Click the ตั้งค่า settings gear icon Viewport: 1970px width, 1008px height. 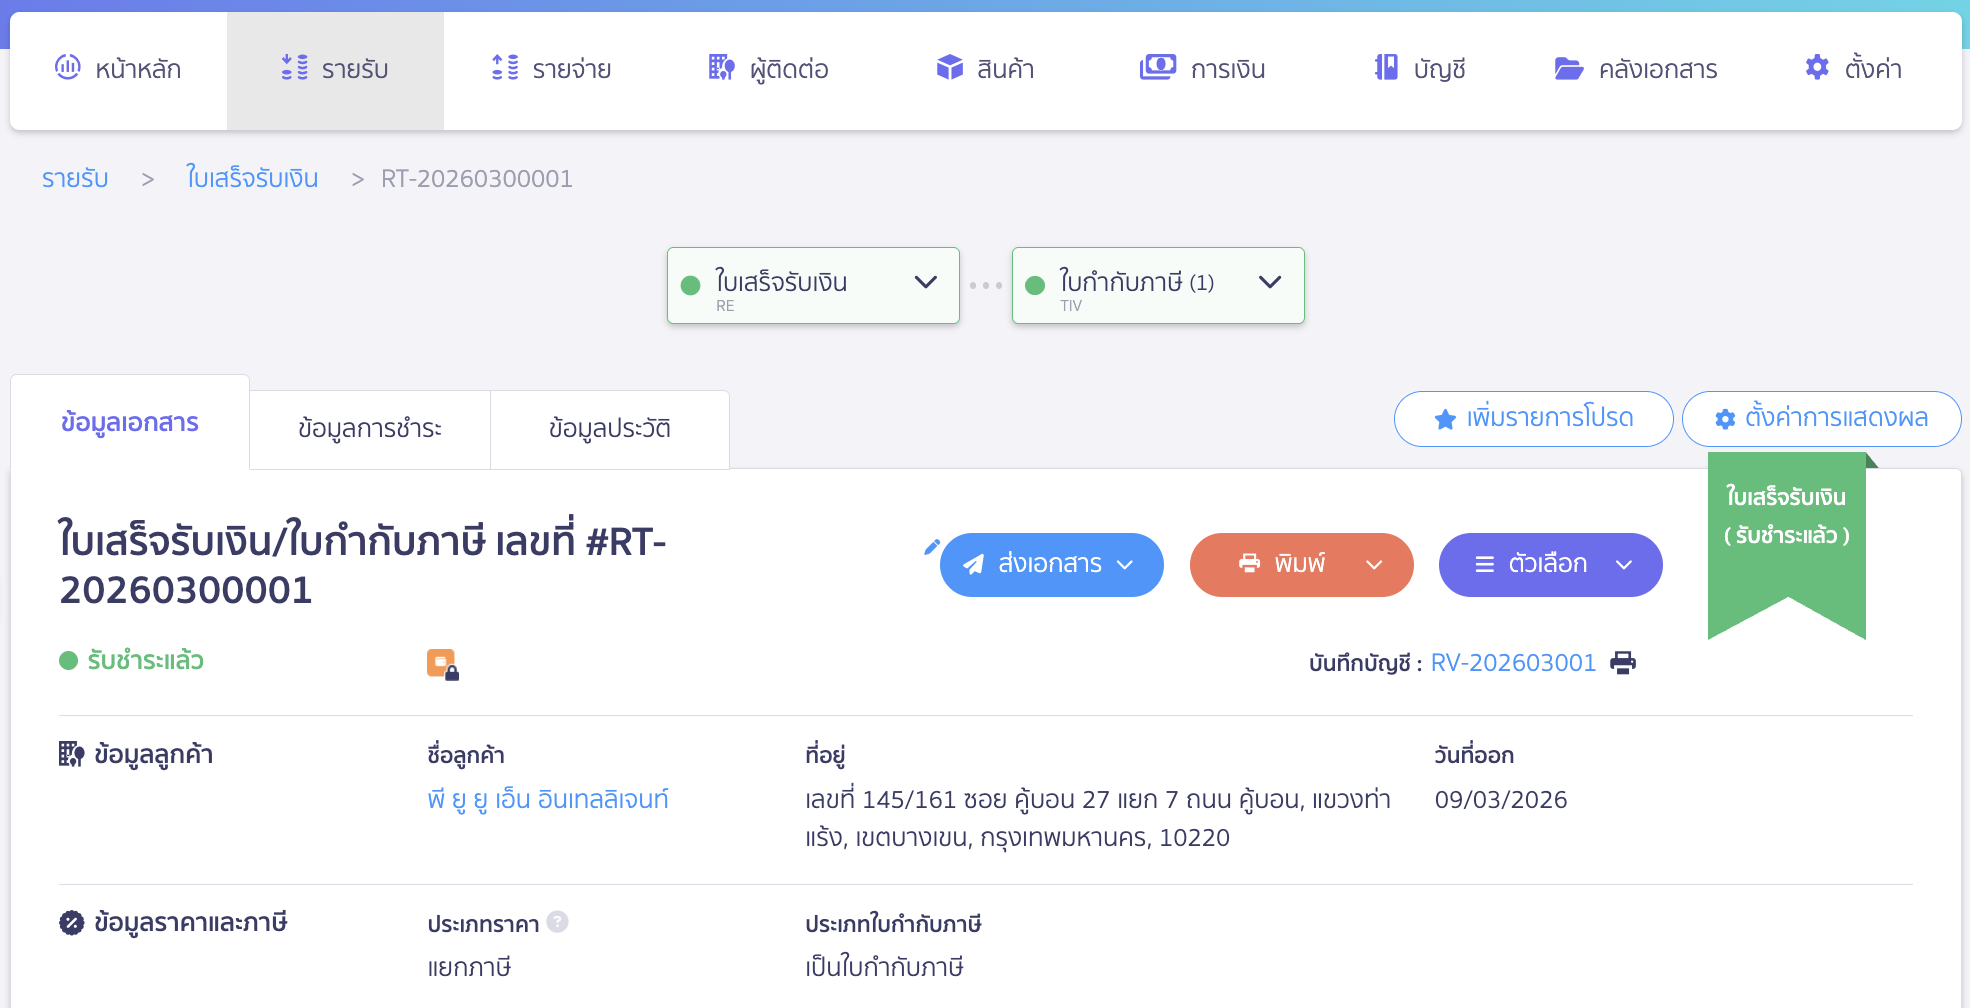click(x=1818, y=68)
